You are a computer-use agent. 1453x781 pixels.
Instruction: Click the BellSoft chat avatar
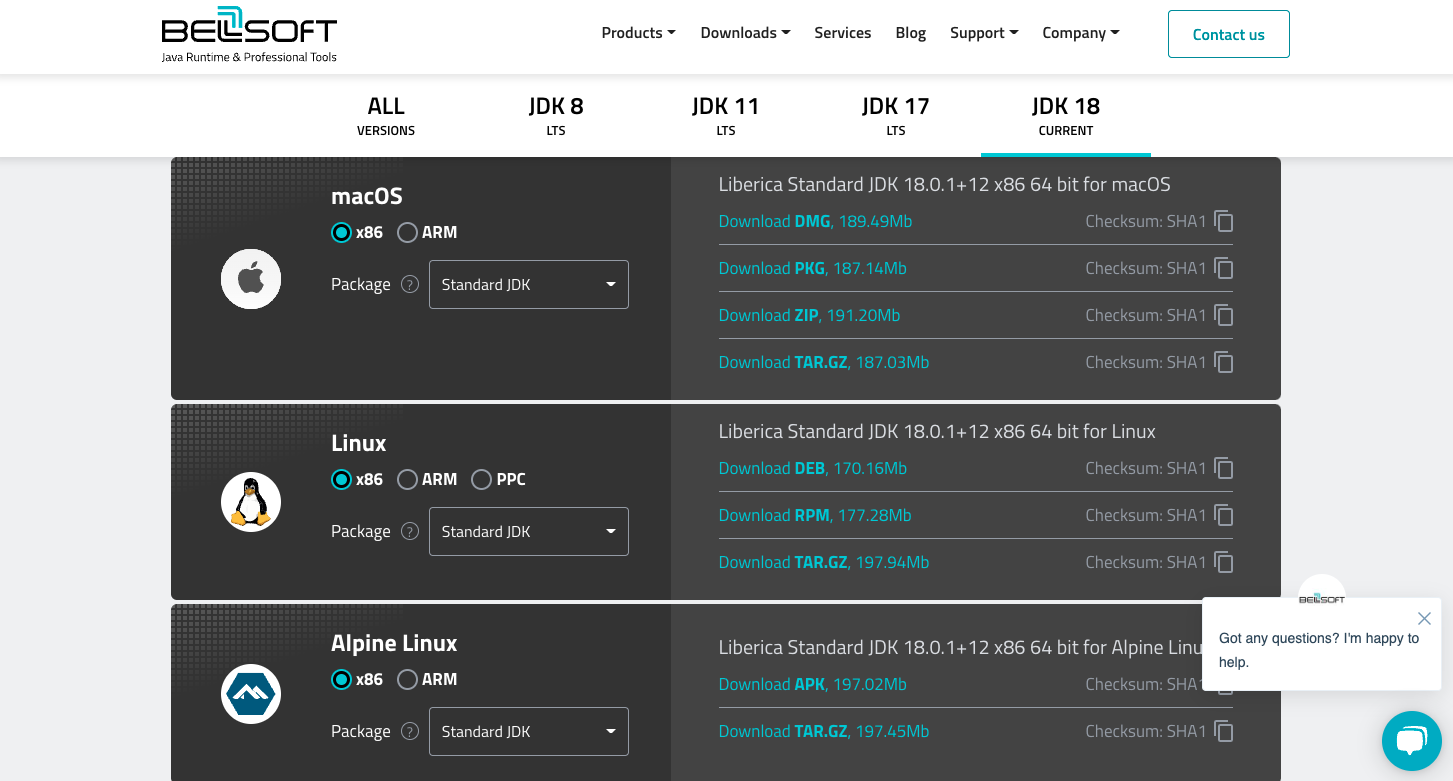tap(1322, 598)
